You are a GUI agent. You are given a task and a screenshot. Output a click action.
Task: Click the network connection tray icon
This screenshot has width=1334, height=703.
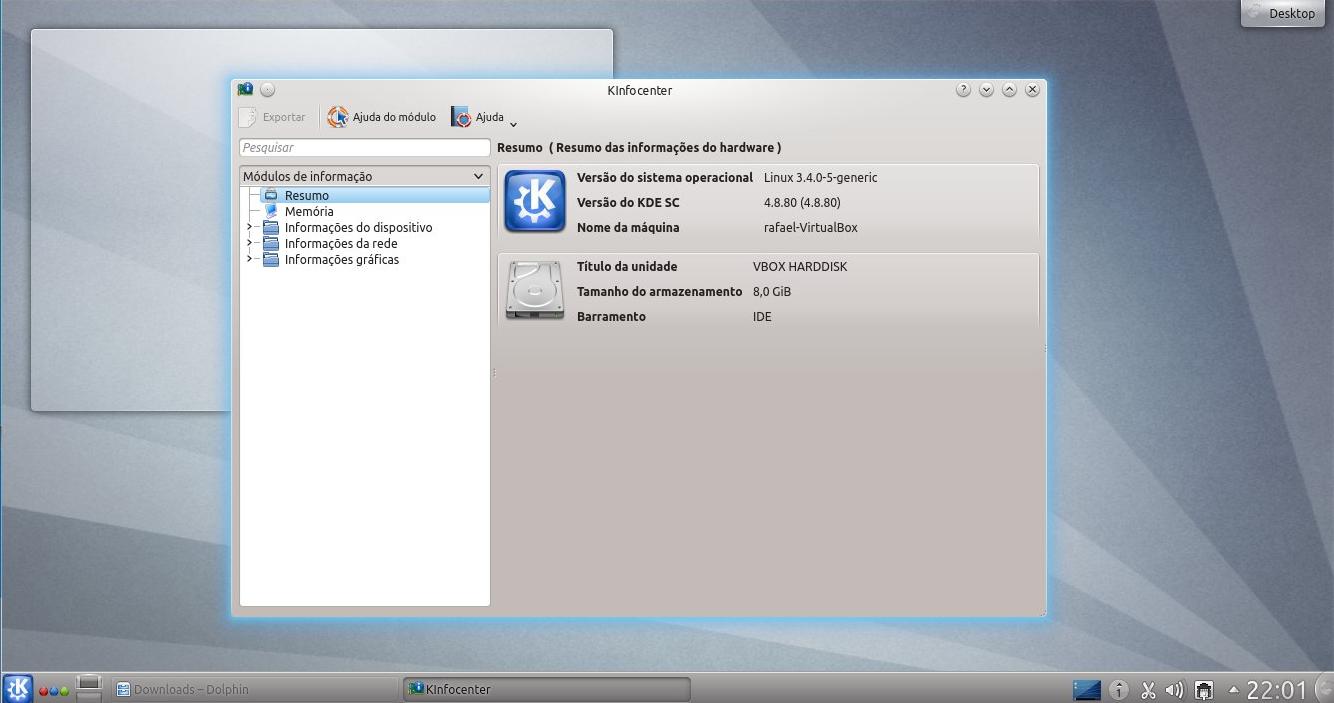pos(1204,690)
